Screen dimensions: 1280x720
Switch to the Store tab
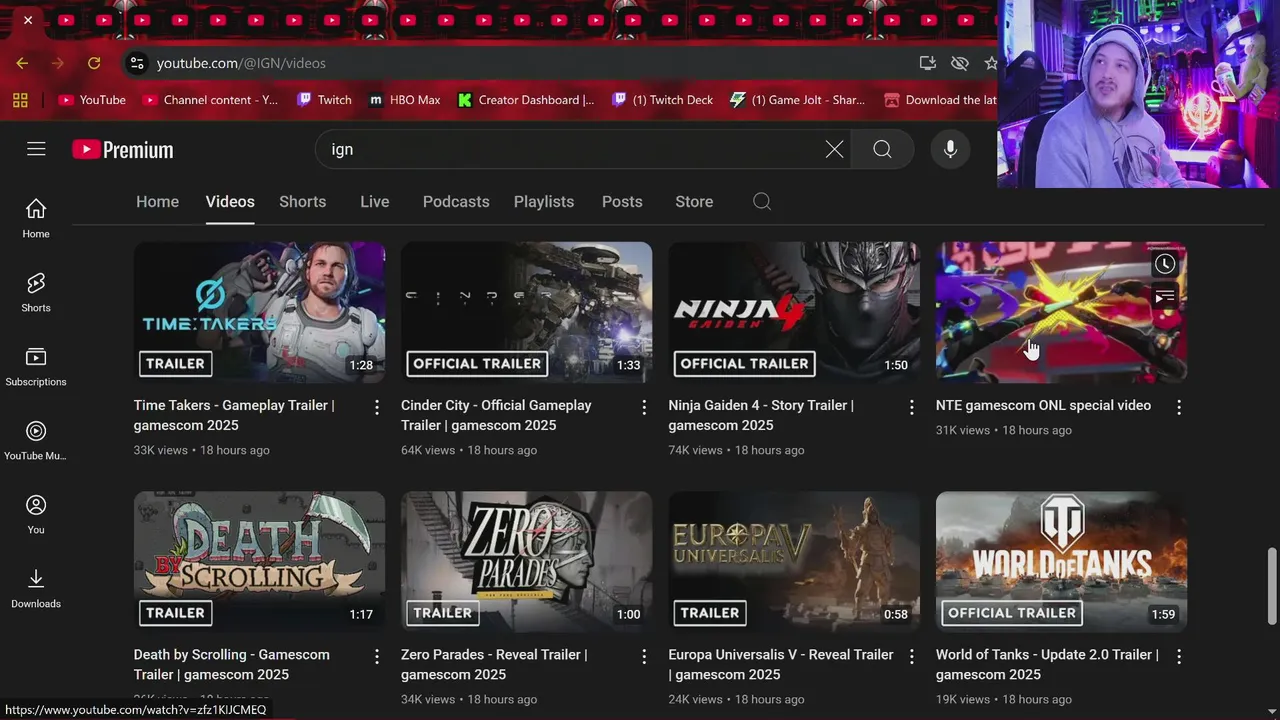pos(694,201)
